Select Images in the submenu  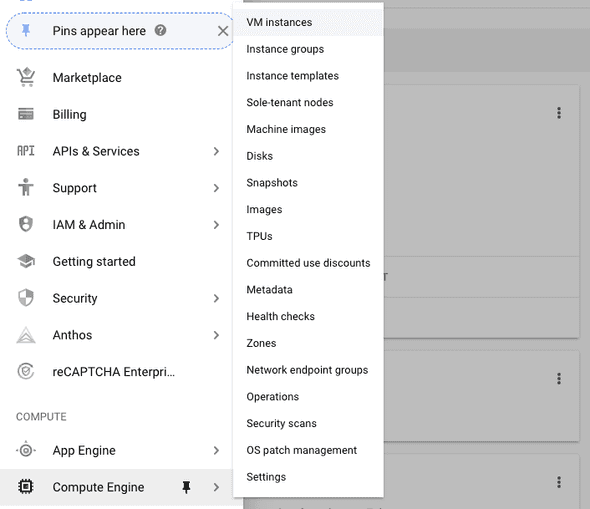point(308,209)
